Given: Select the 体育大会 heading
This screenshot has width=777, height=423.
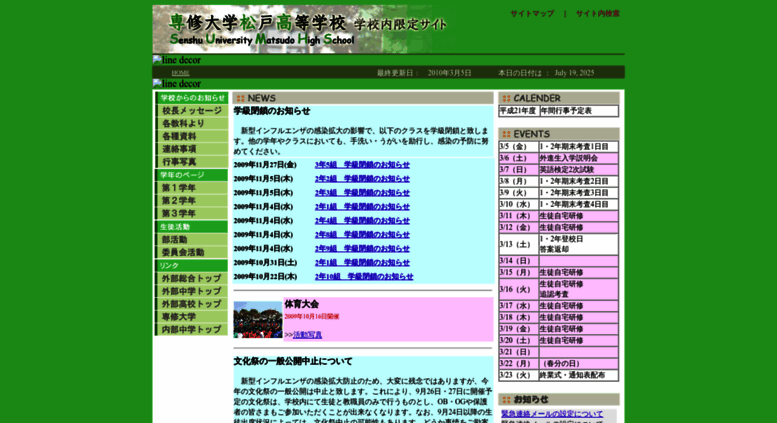Looking at the screenshot, I should tap(301, 304).
